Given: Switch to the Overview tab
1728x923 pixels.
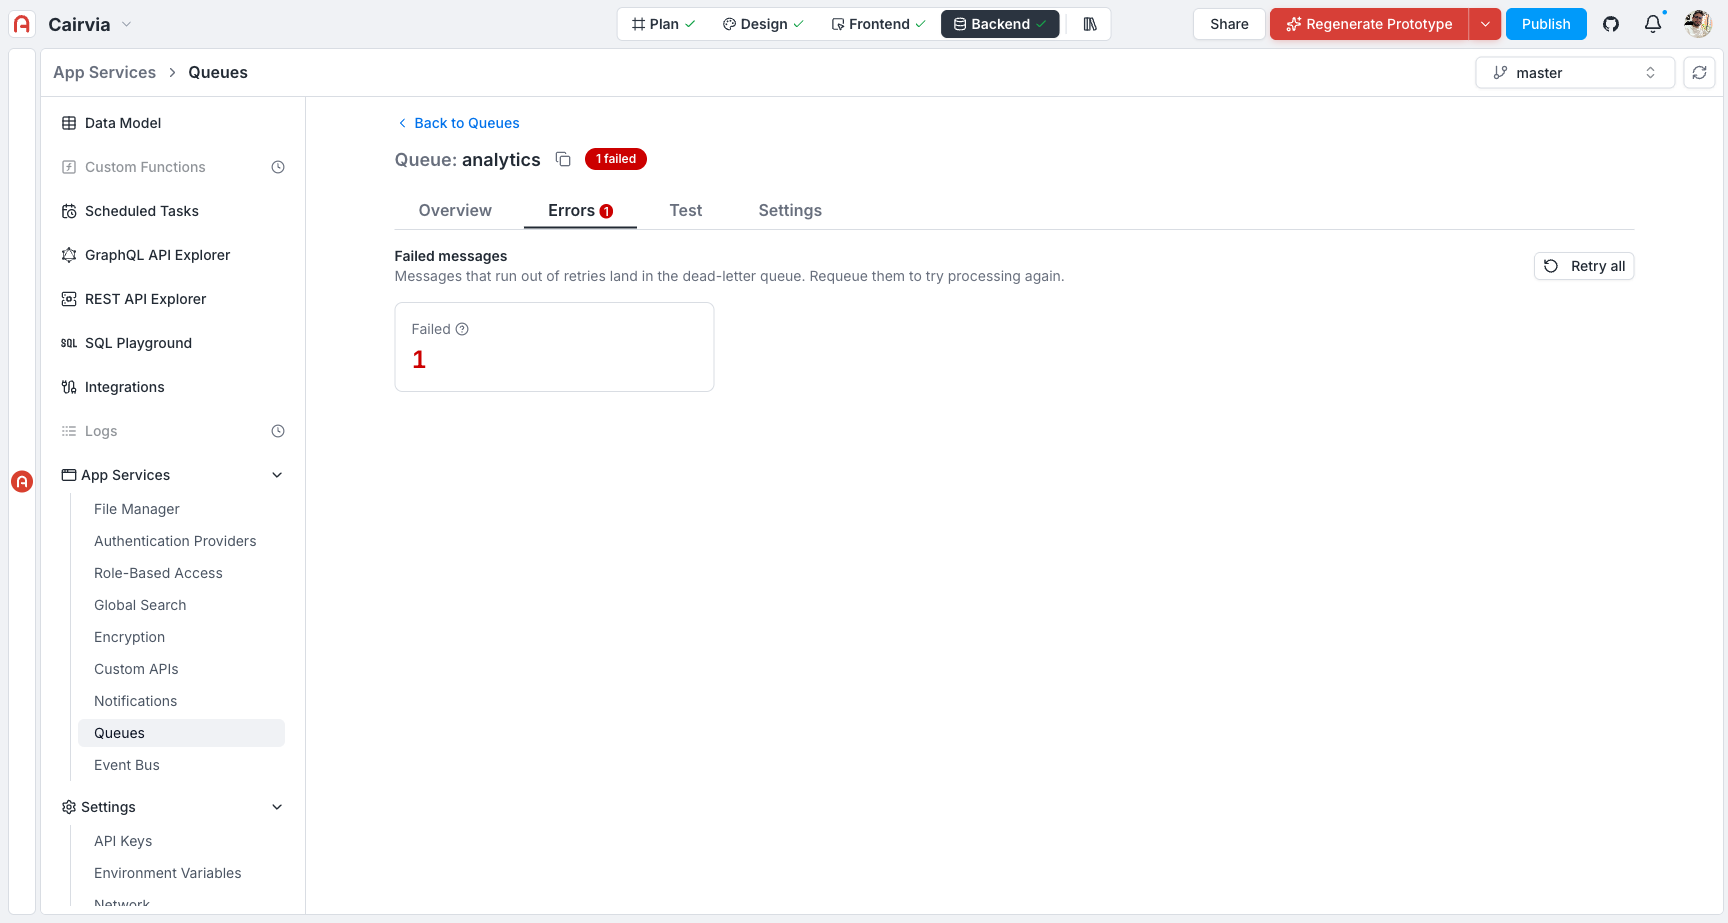Looking at the screenshot, I should [x=455, y=210].
